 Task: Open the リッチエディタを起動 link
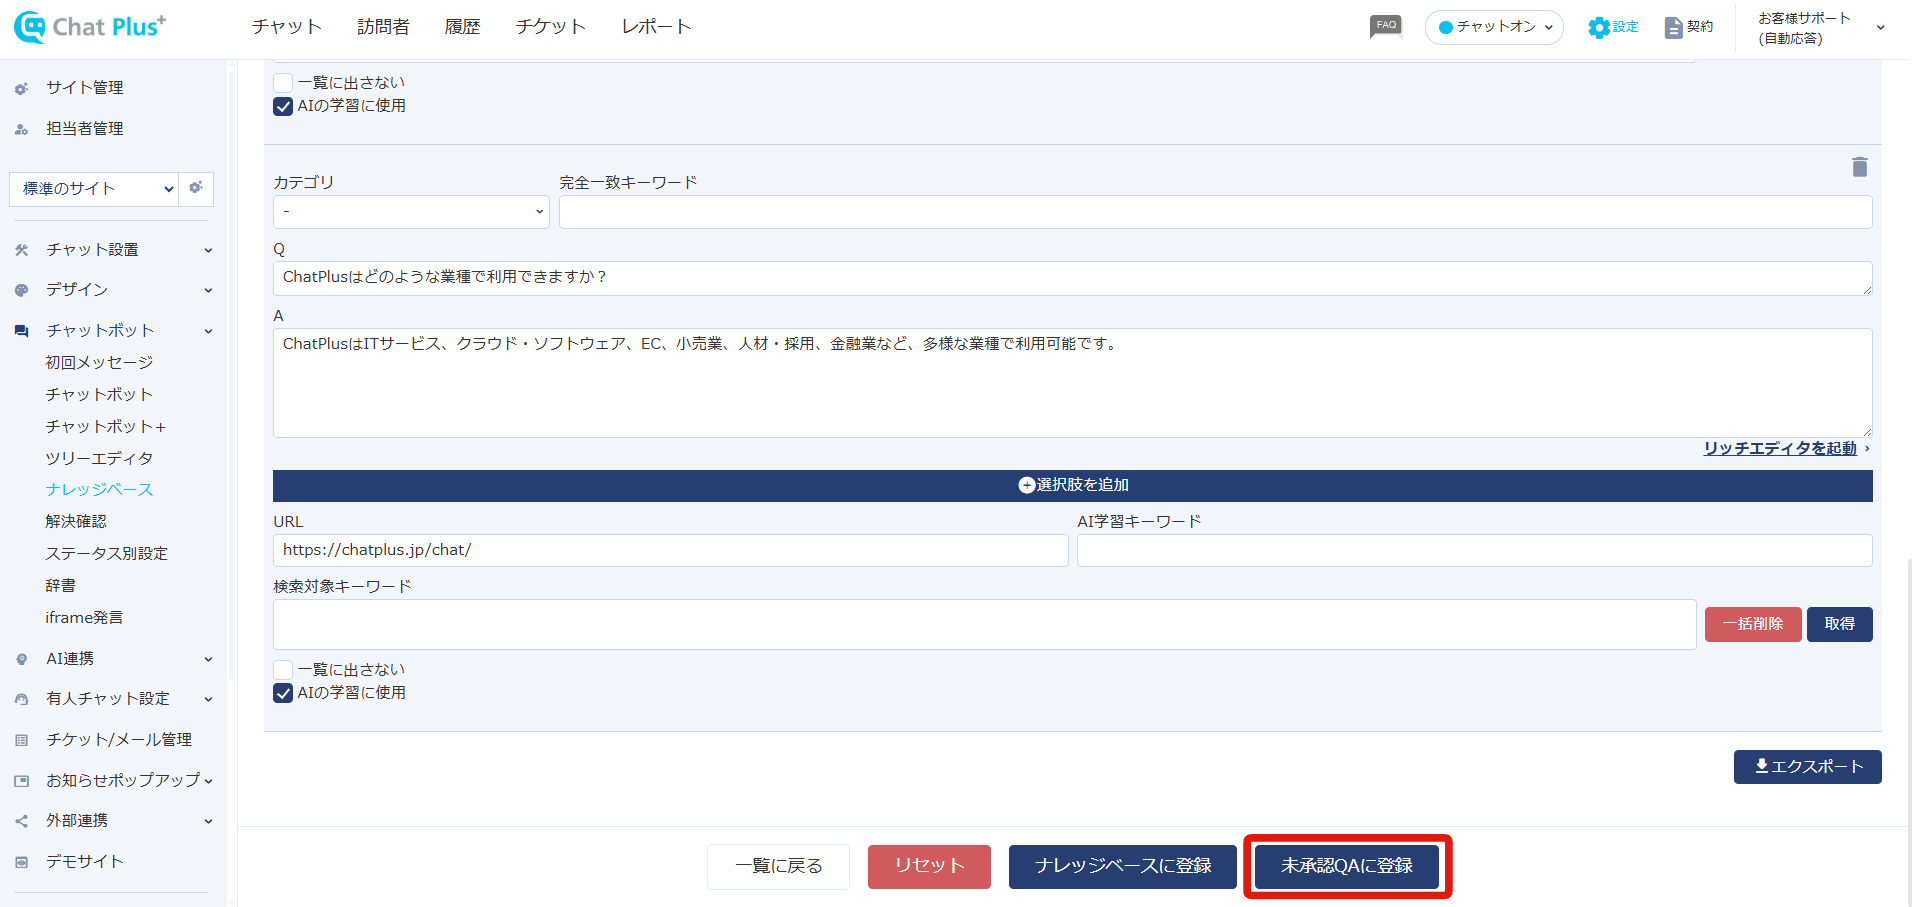[x=1779, y=448]
